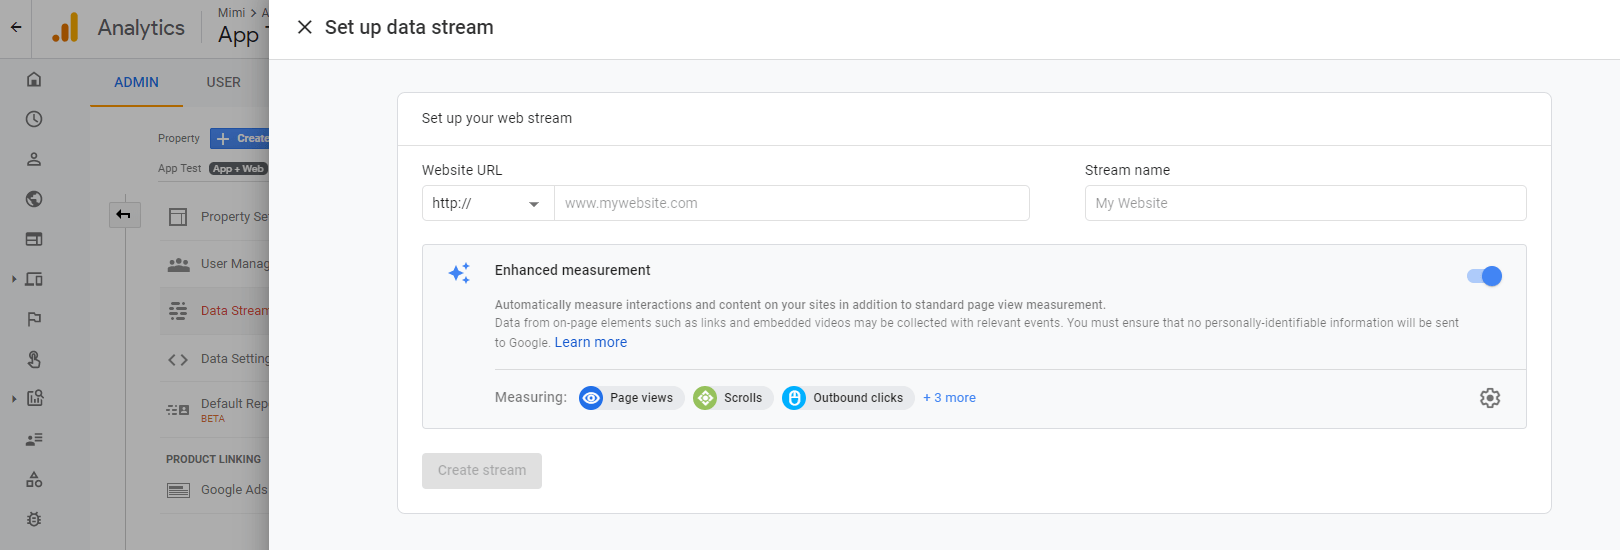Click the Create stream button
Image resolution: width=1620 pixels, height=550 pixels.
[x=481, y=471]
